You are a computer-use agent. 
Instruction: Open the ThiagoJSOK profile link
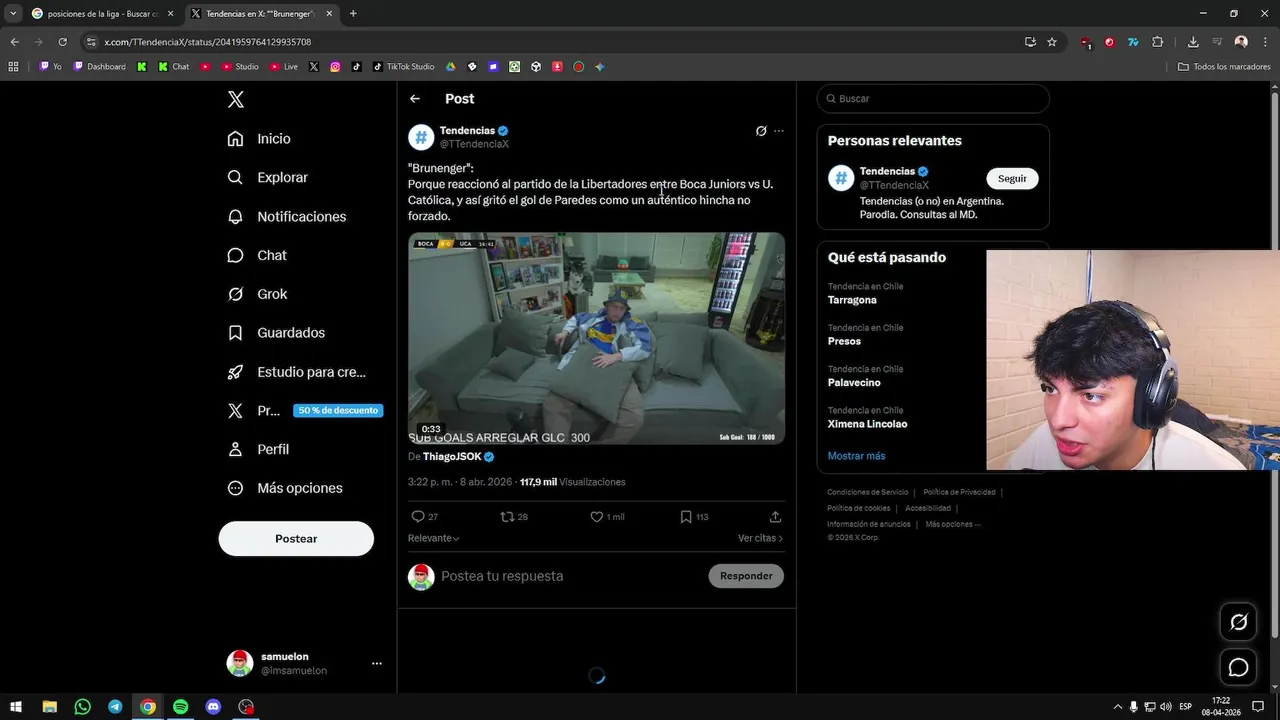[x=458, y=457]
